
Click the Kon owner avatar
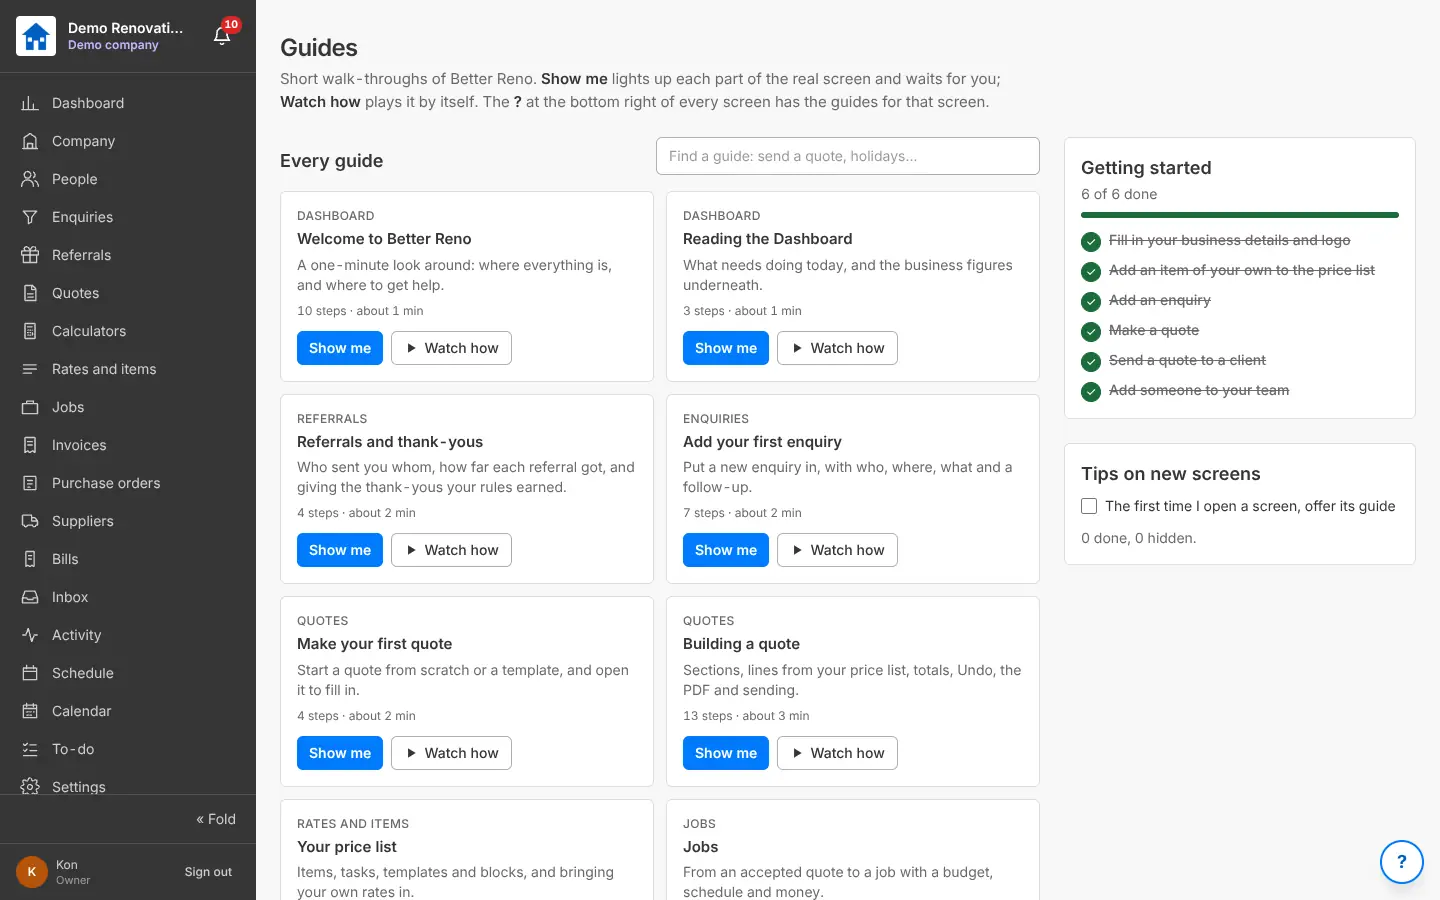[x=32, y=872]
